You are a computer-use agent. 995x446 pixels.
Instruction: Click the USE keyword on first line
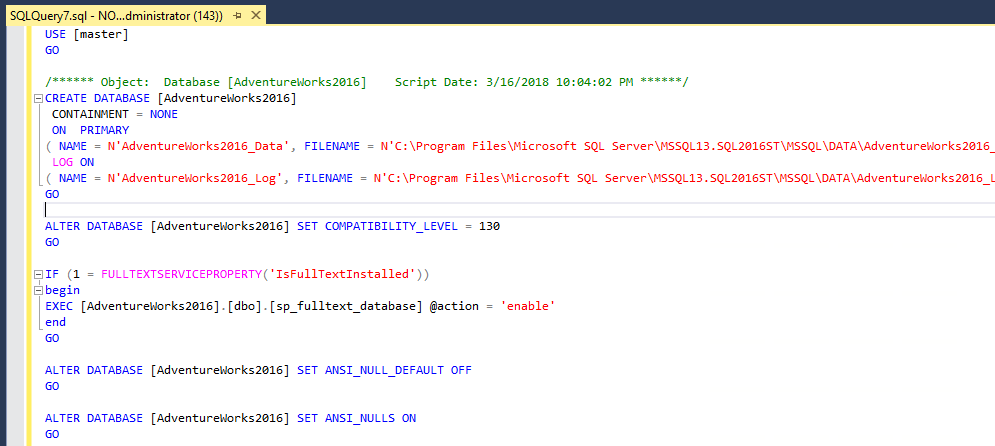coord(58,34)
